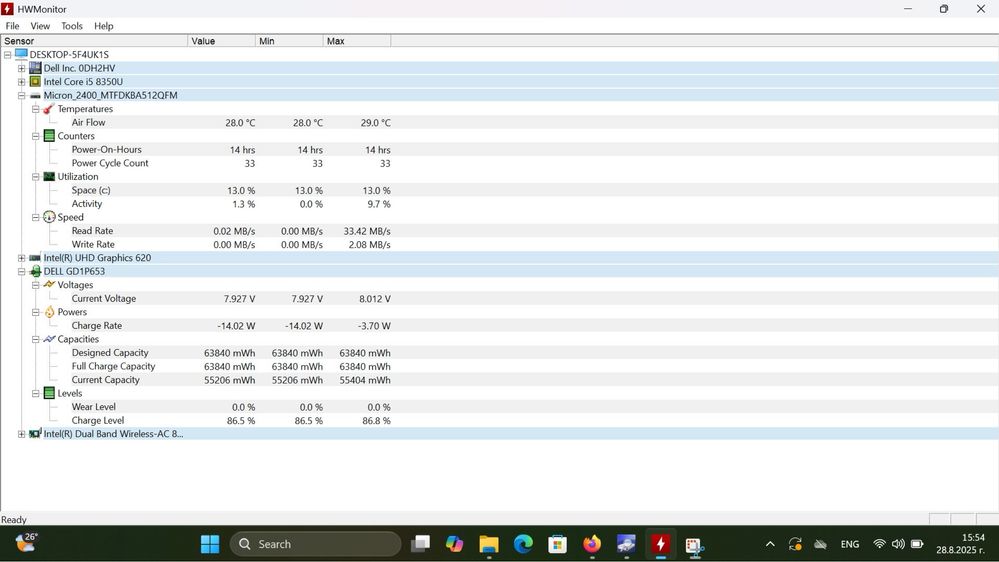Click the Utilization graph icon
Viewport: 999px width, 562px height.
pos(49,177)
